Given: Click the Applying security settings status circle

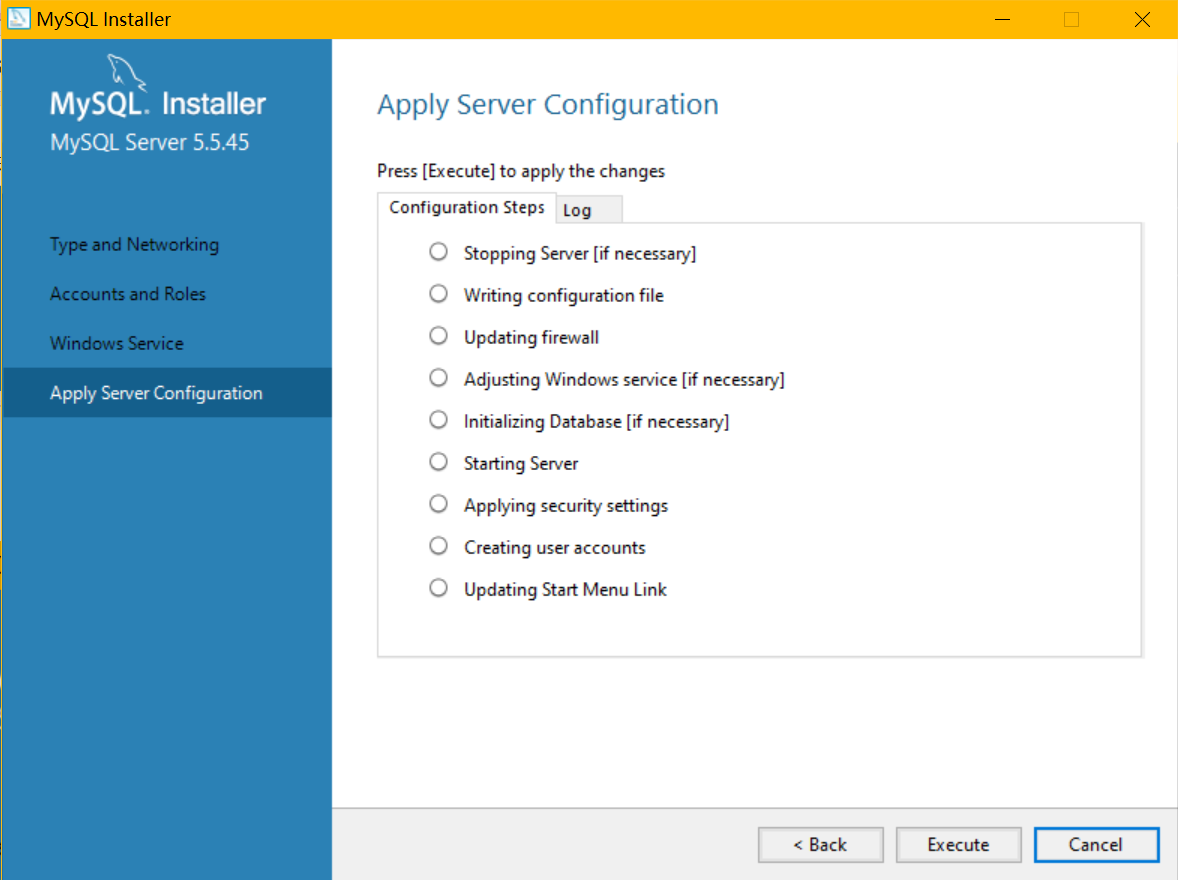Looking at the screenshot, I should (438, 504).
